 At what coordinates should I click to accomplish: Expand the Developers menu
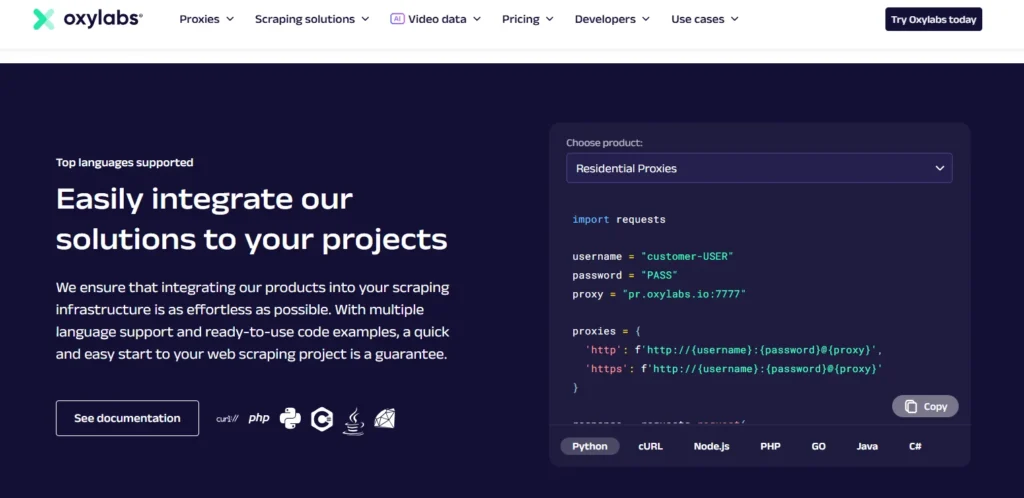click(612, 19)
